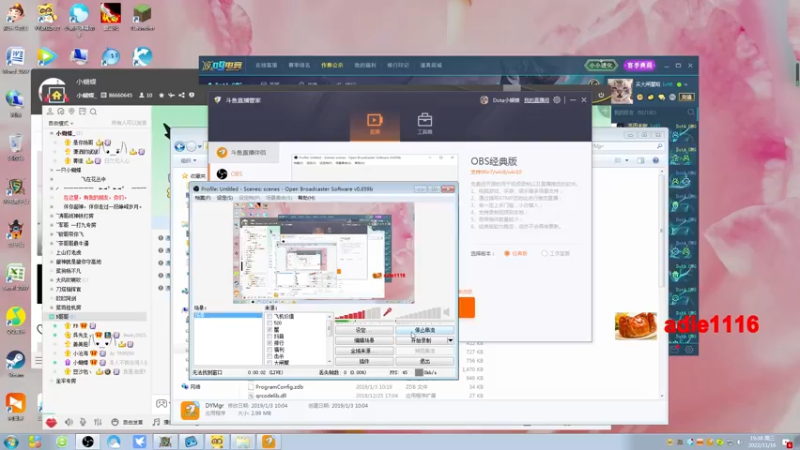Open the 帮助(H) menu in OBS
Screen dimensions: 800x450
(x=307, y=198)
